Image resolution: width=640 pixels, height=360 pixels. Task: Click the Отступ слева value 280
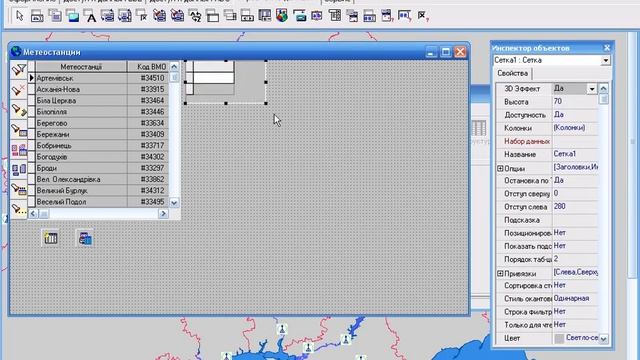coord(575,207)
